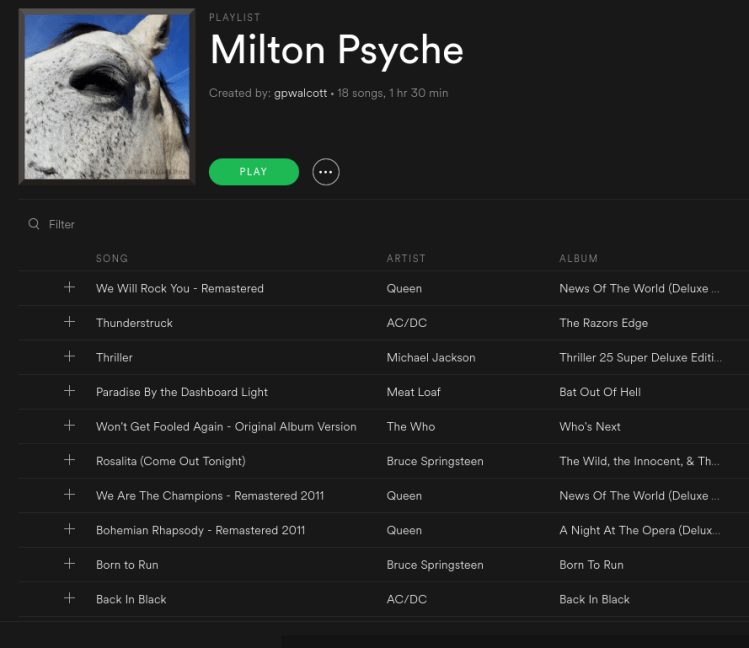
Task: Click plus icon for Rosalita (Come Out Tonight)
Action: pos(69,460)
